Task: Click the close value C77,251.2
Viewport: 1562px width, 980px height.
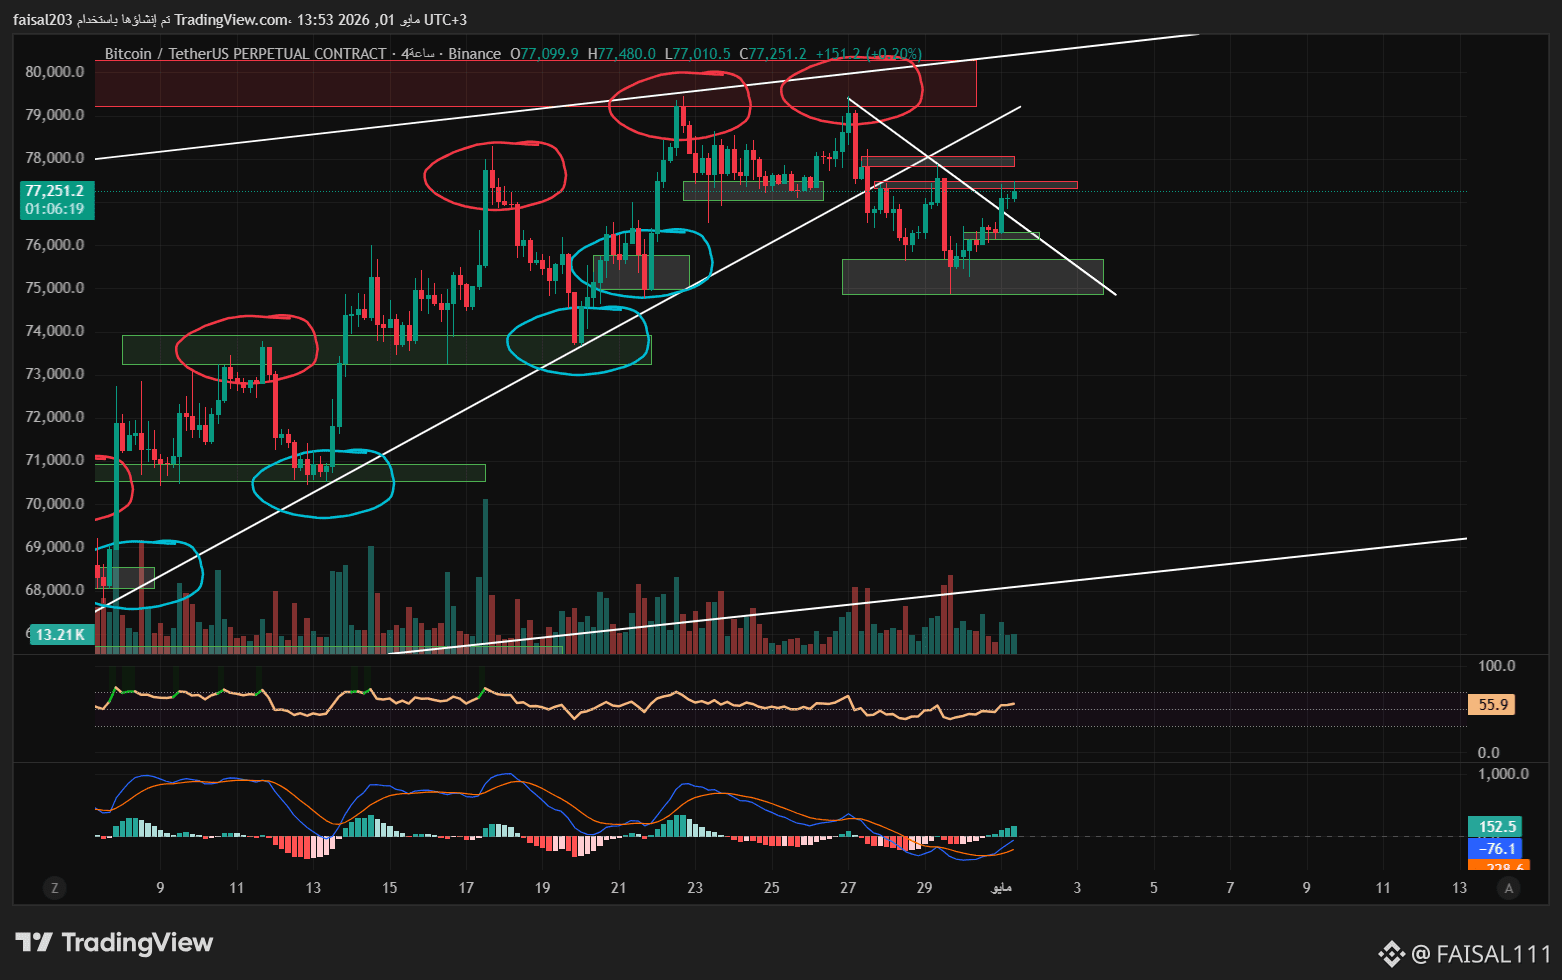Action: pos(771,53)
